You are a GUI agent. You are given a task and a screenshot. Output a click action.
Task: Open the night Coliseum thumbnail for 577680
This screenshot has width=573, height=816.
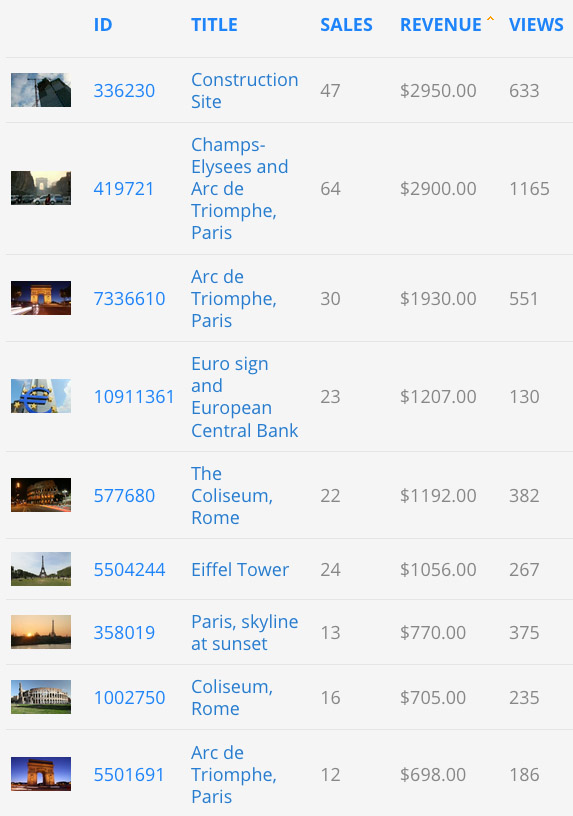pyautogui.click(x=41, y=495)
